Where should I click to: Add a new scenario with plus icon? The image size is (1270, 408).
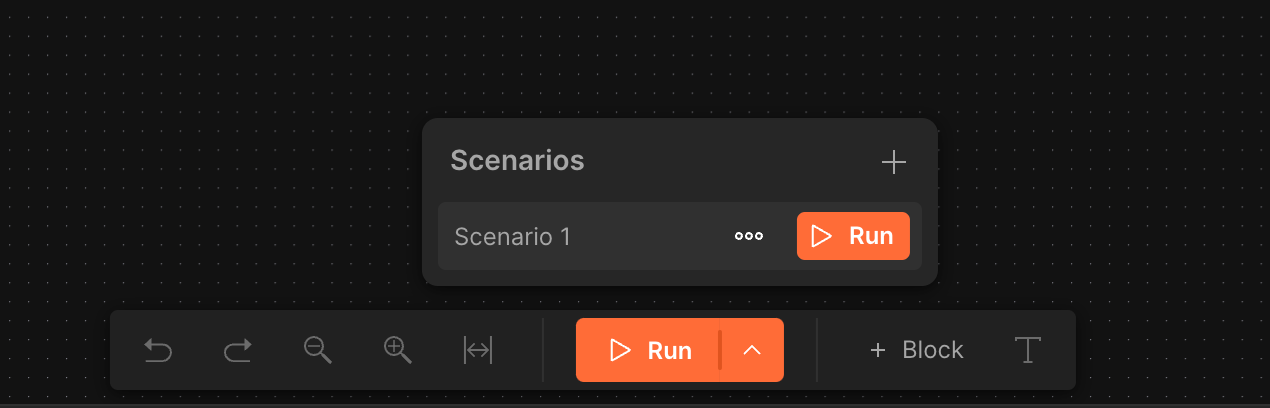pyautogui.click(x=893, y=162)
